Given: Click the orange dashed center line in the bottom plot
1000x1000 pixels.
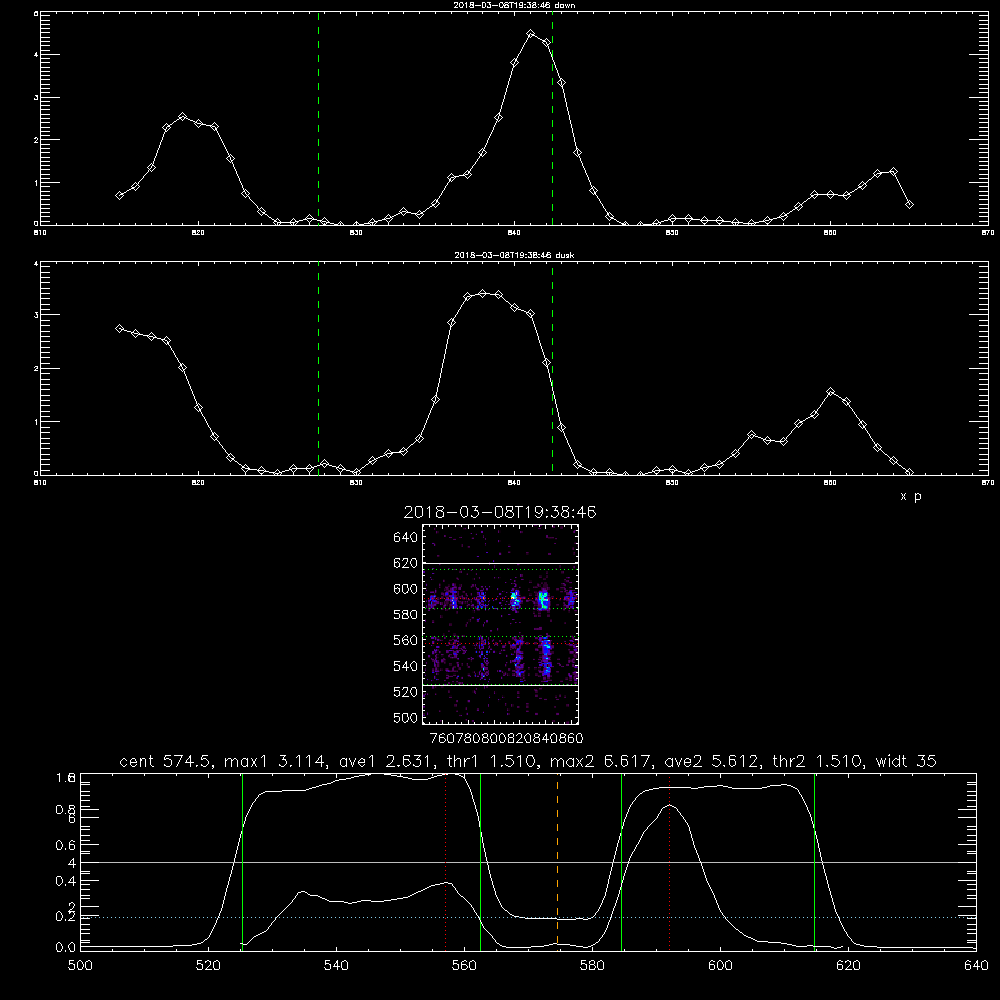Looking at the screenshot, I should (x=557, y=861).
